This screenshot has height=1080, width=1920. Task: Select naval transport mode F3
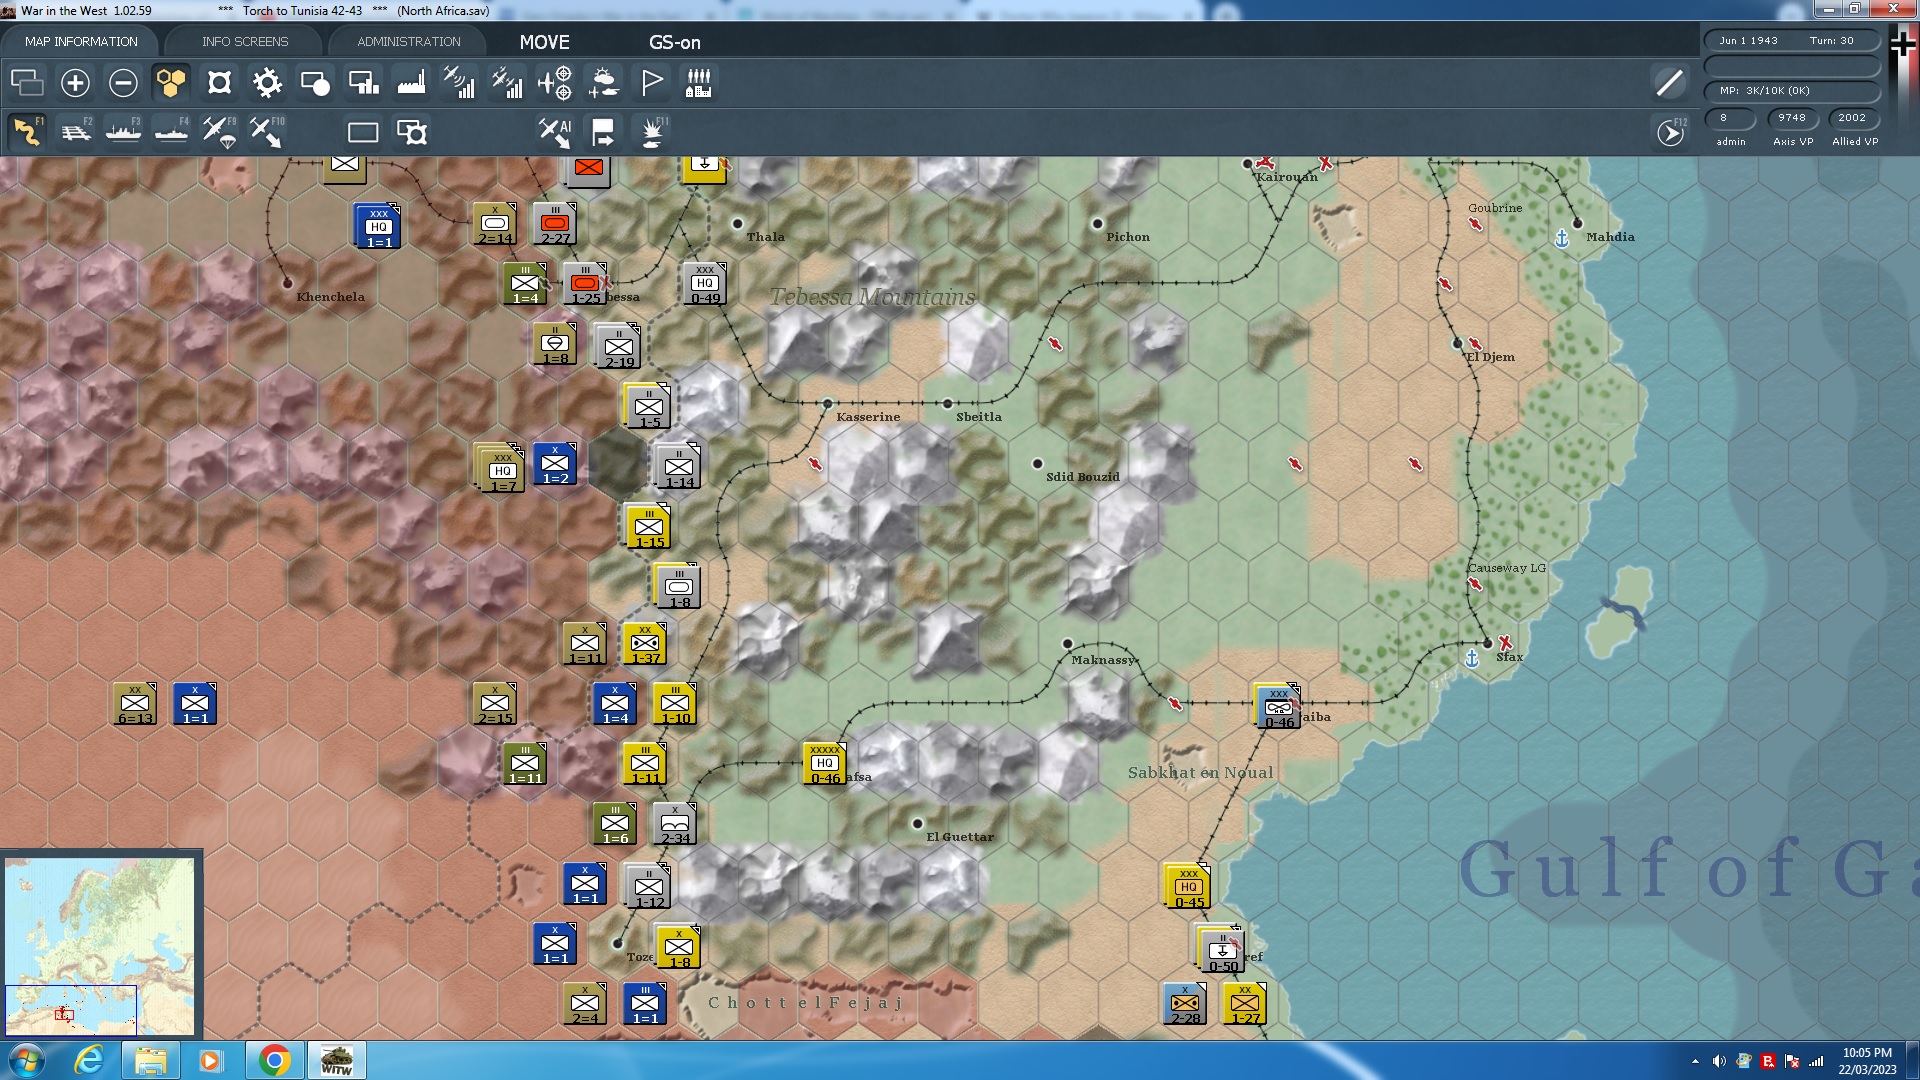click(124, 132)
